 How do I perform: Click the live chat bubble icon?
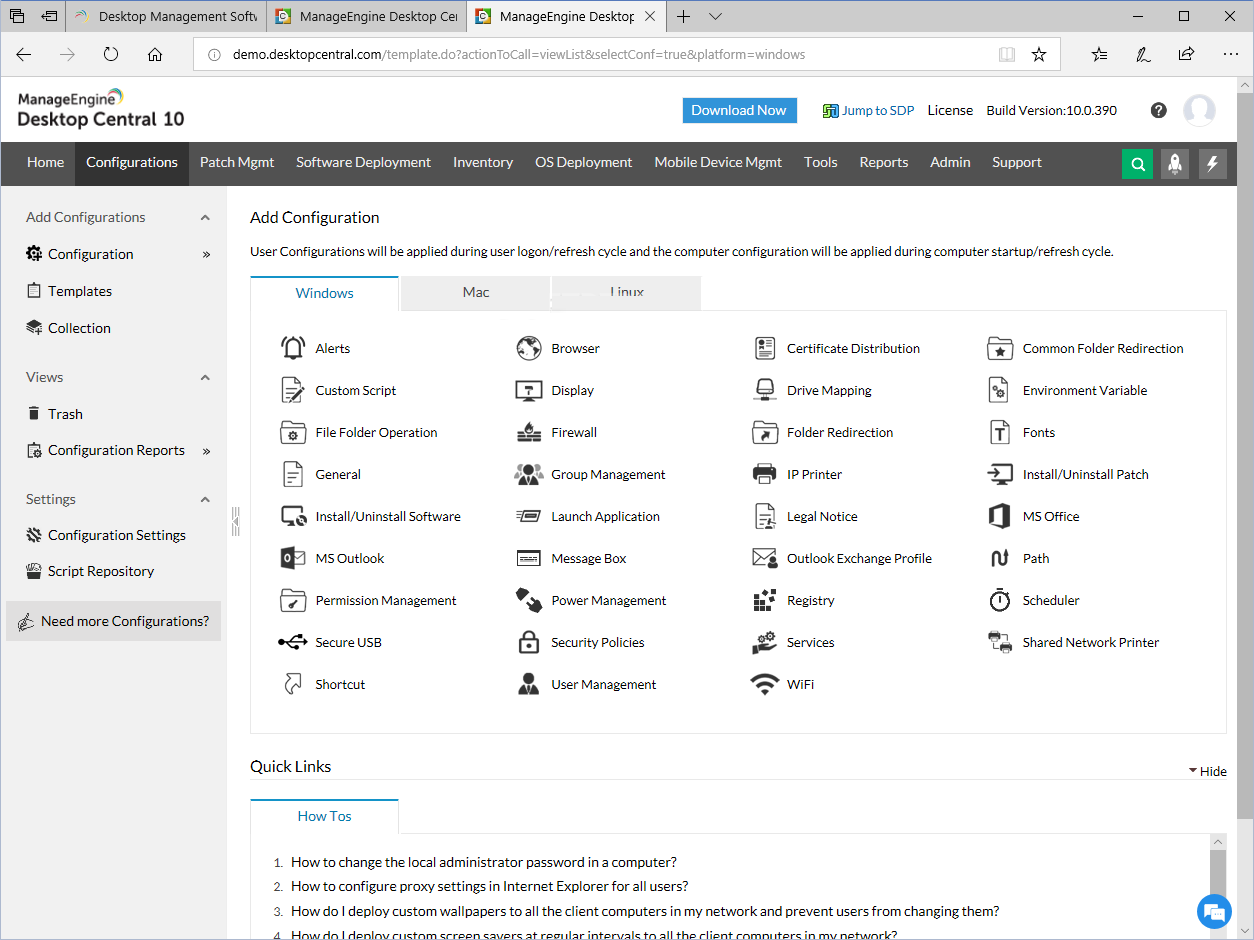[1214, 911]
